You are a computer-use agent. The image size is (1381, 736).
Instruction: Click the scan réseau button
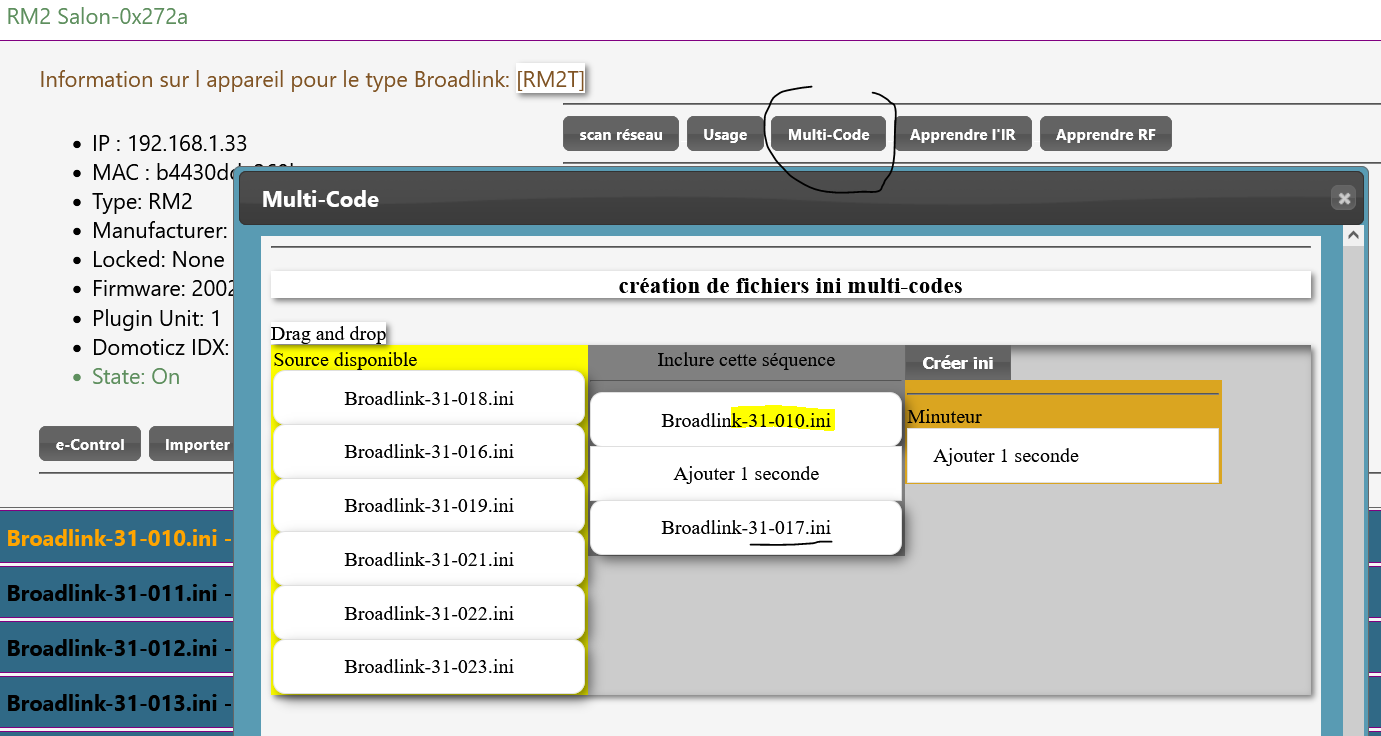pyautogui.click(x=621, y=134)
